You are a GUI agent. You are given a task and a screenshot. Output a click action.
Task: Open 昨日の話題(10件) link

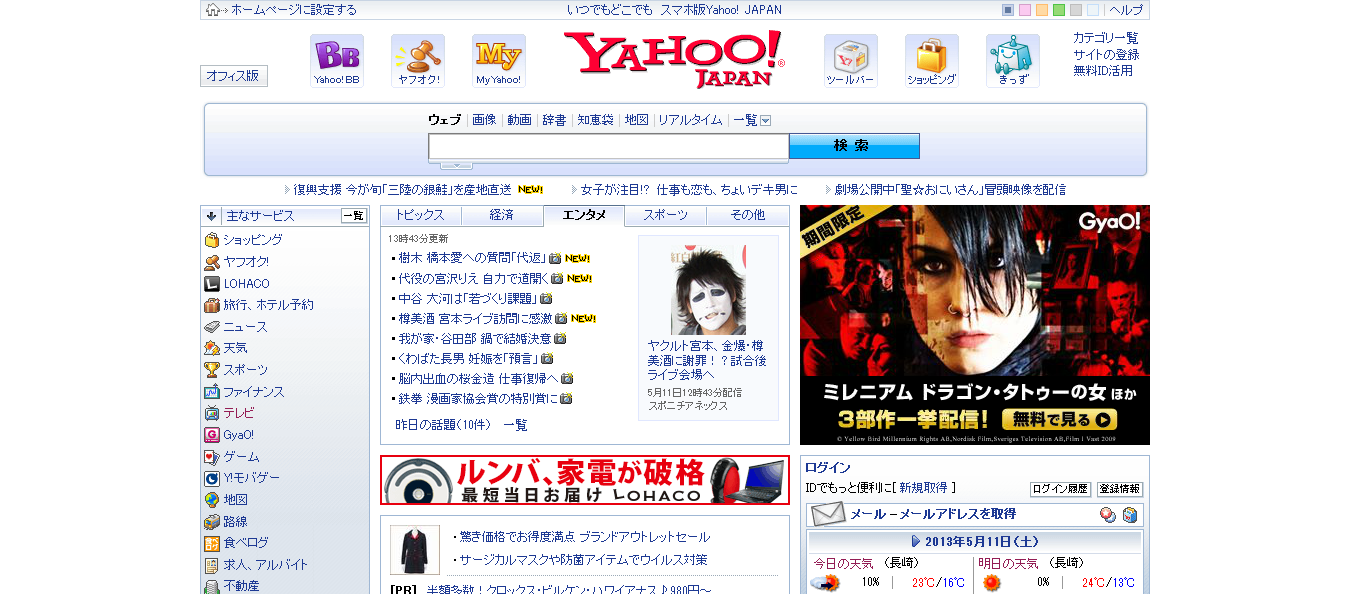[x=443, y=425]
